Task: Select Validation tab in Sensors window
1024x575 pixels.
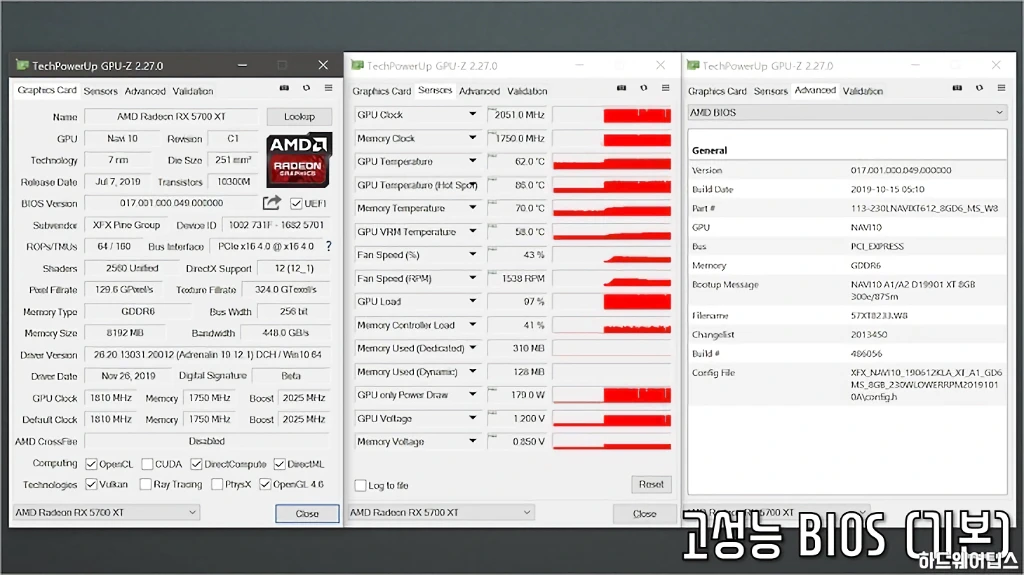Action: tap(527, 91)
